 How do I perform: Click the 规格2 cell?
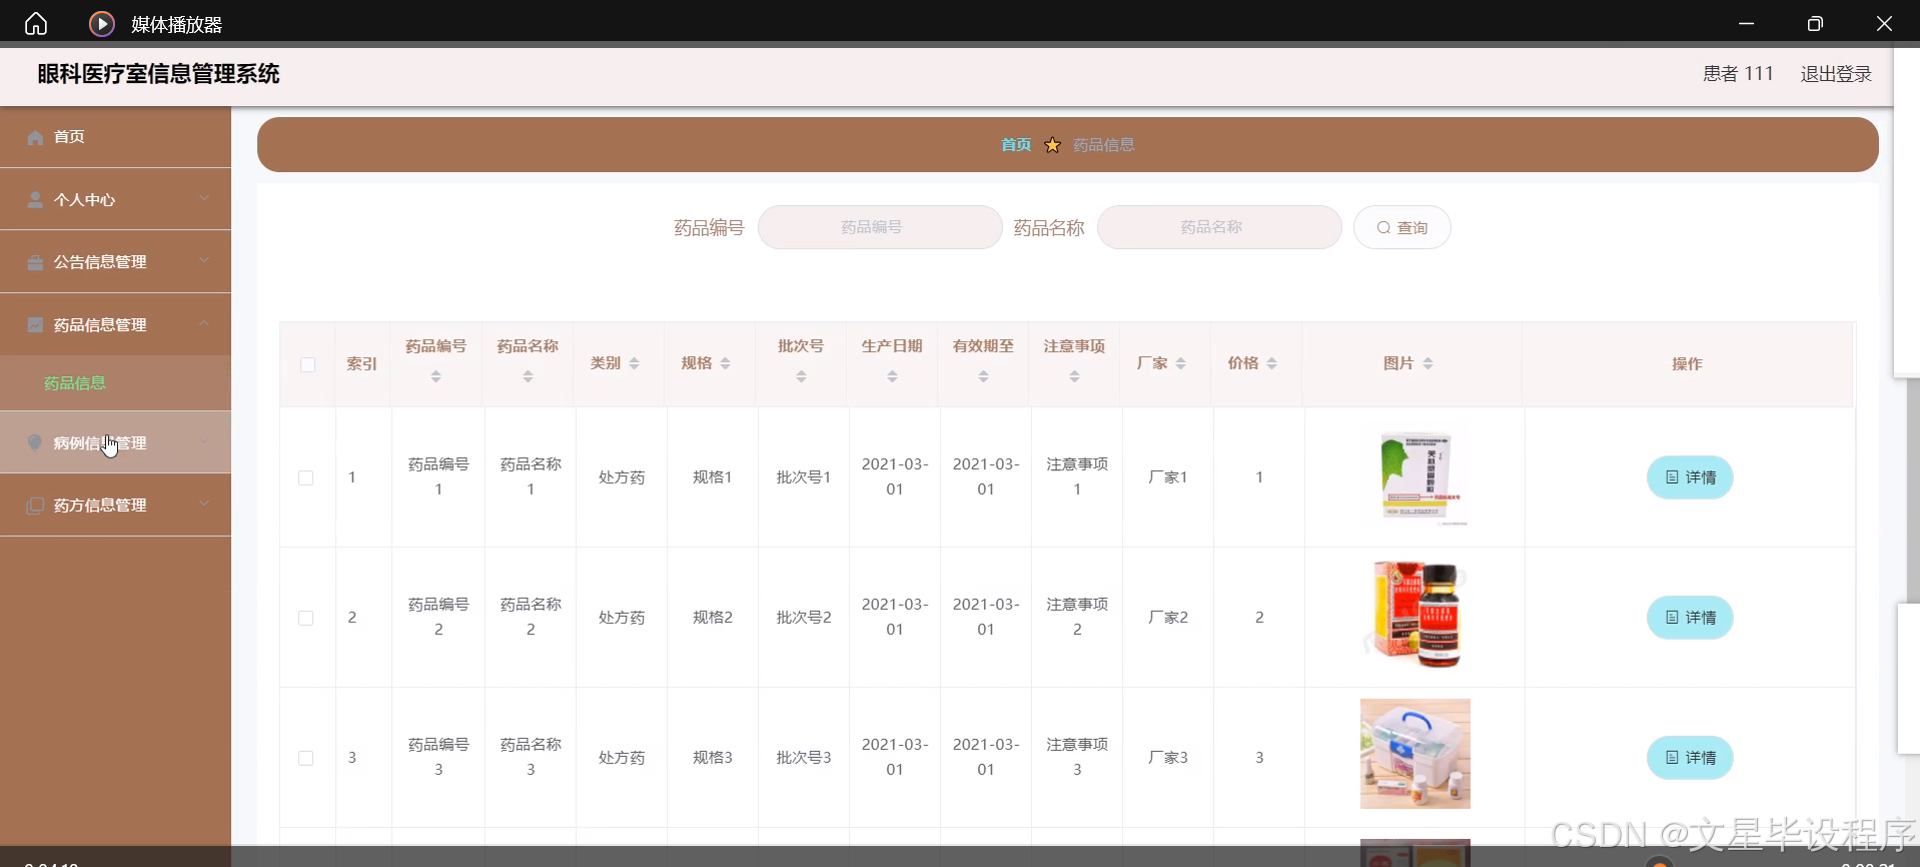point(713,618)
